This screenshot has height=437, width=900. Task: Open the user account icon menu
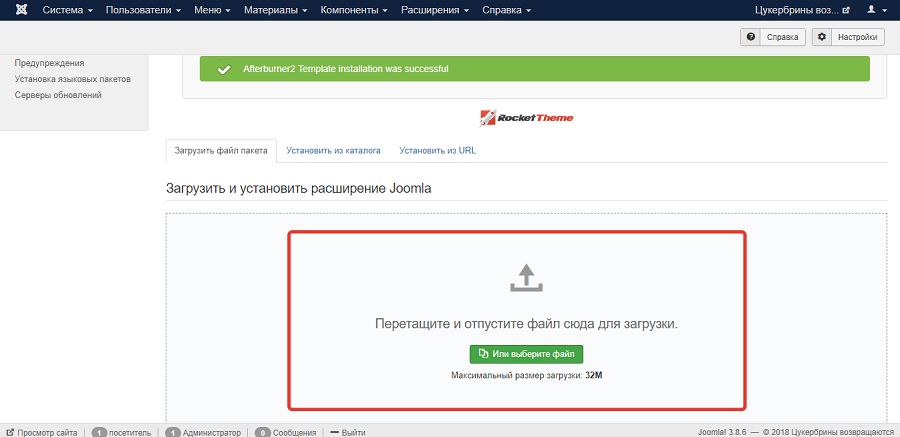(874, 10)
